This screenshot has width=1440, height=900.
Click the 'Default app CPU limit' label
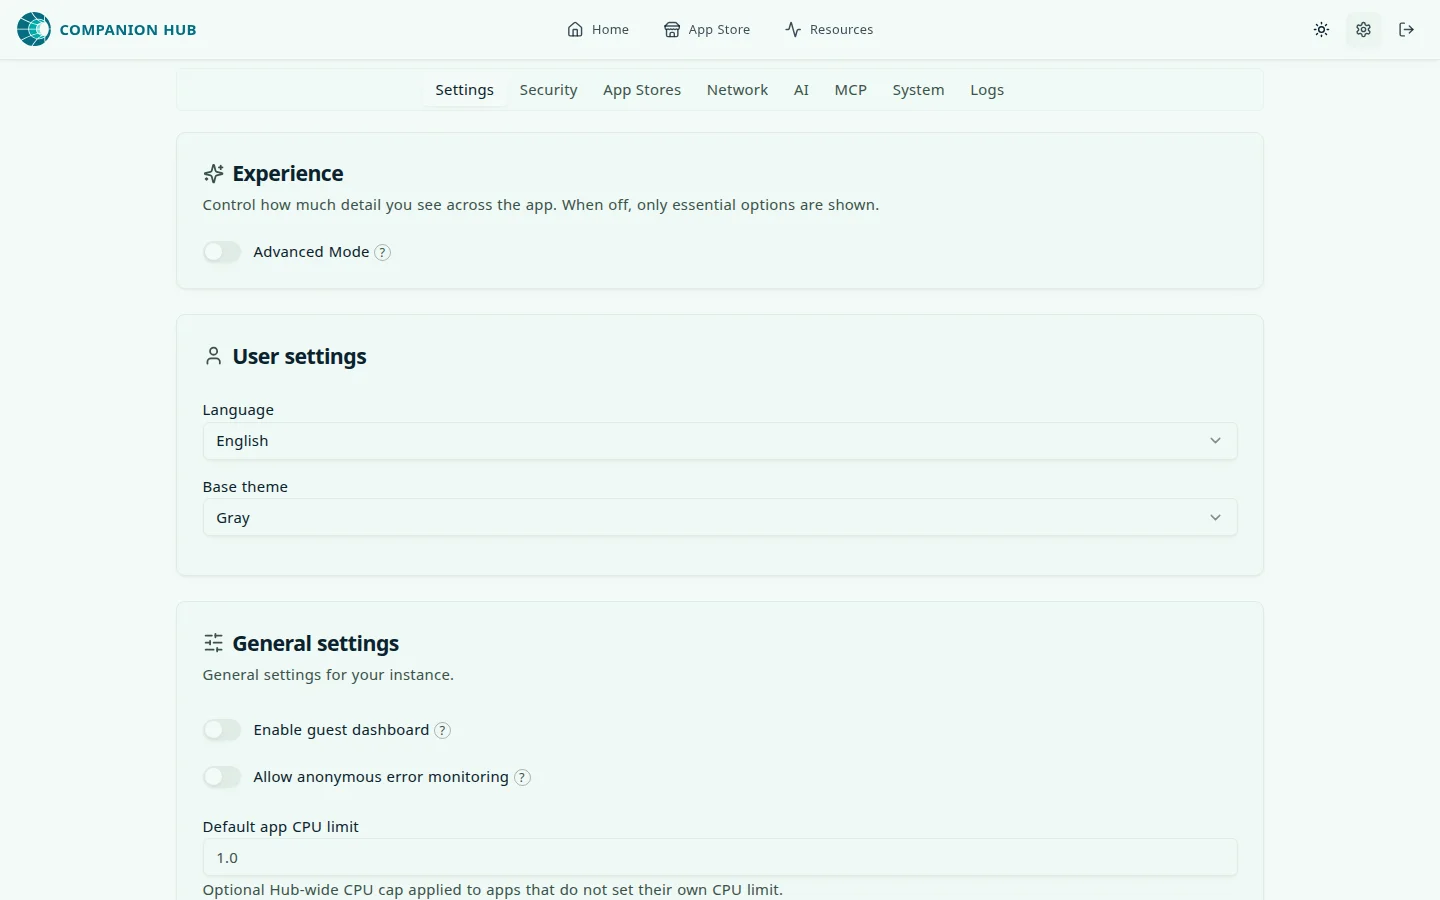(x=280, y=827)
